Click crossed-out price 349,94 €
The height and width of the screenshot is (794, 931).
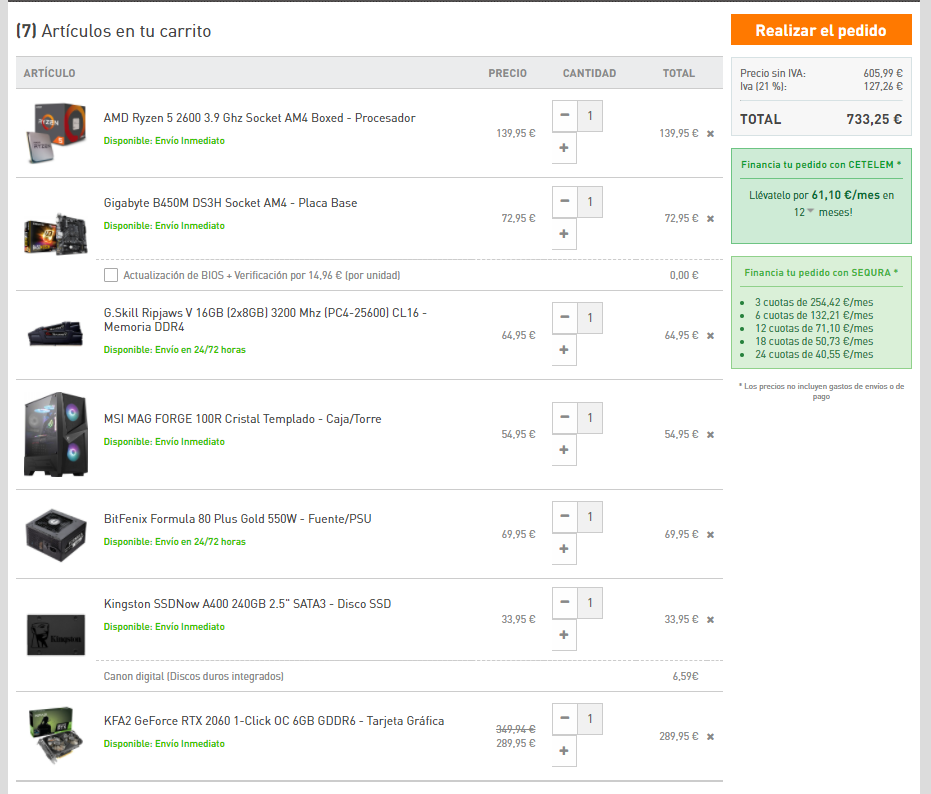[x=515, y=729]
